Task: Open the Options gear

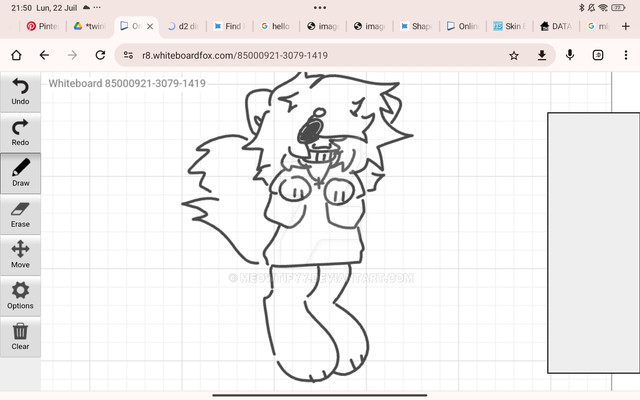Action: point(20,296)
